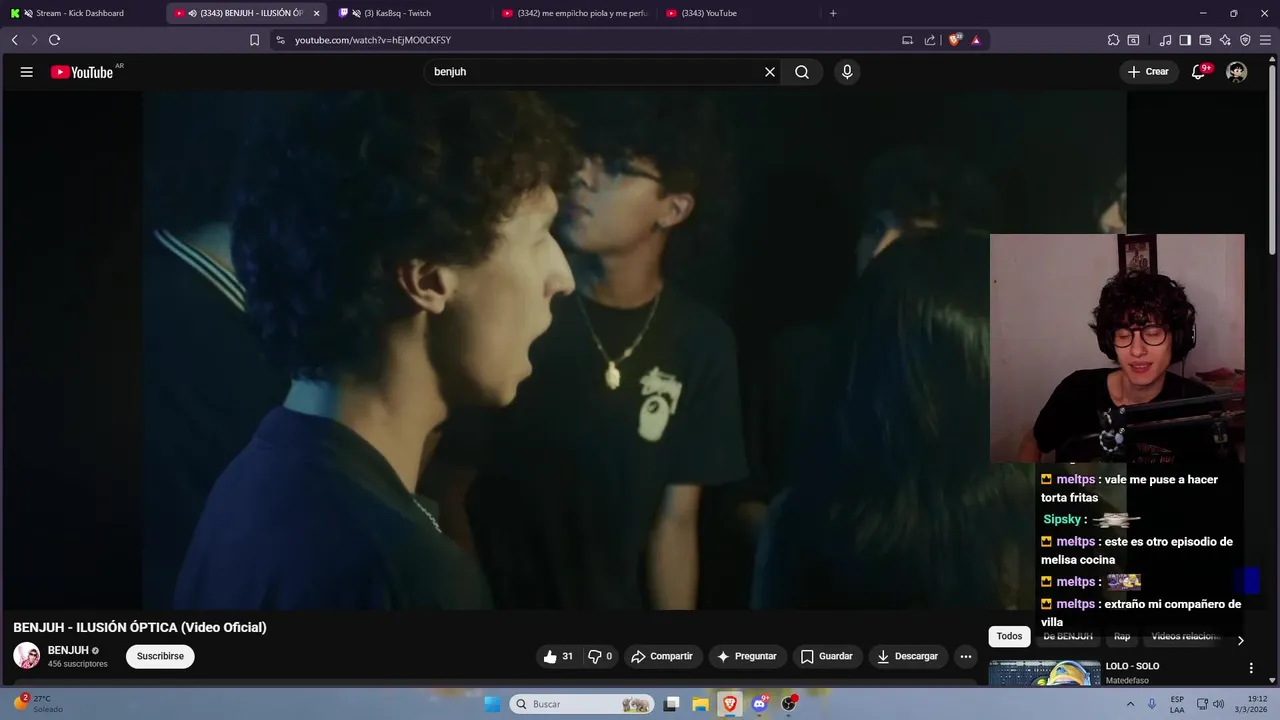Image resolution: width=1280 pixels, height=720 pixels.
Task: Open the browser main menu icon
Action: pos(1265,40)
